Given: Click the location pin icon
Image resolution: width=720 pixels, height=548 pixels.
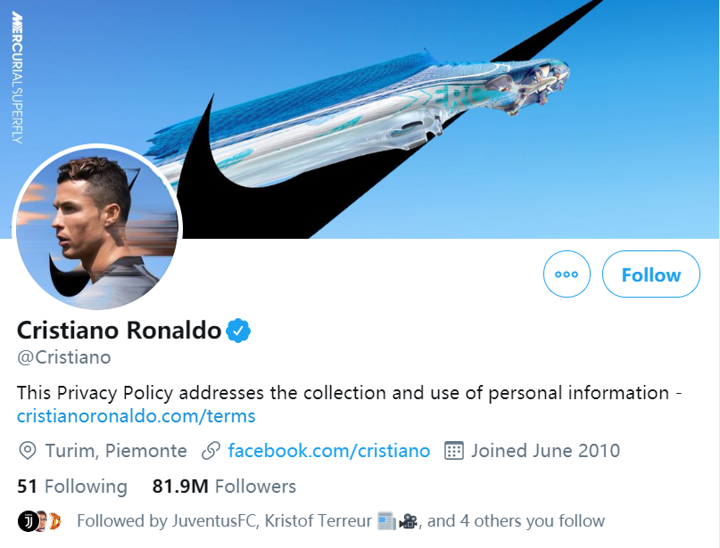Looking at the screenshot, I should (27, 451).
